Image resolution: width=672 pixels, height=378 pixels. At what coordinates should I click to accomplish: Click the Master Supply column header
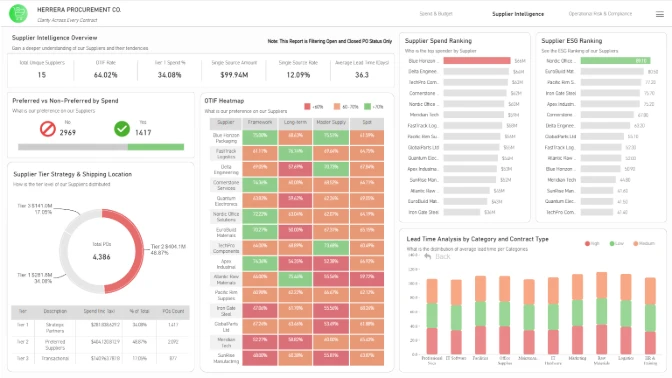pos(331,123)
